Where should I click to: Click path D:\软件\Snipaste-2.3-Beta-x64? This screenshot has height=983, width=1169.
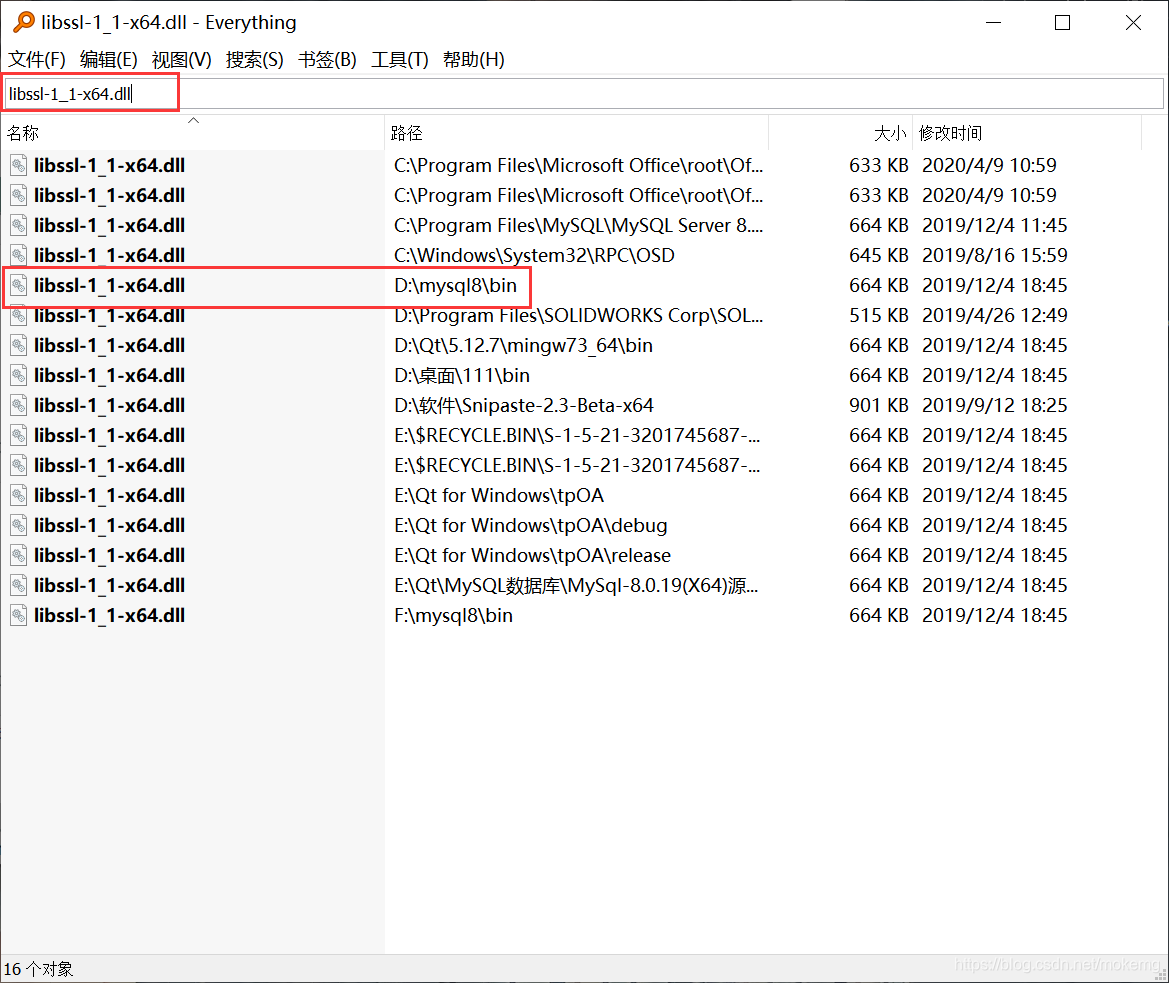523,405
